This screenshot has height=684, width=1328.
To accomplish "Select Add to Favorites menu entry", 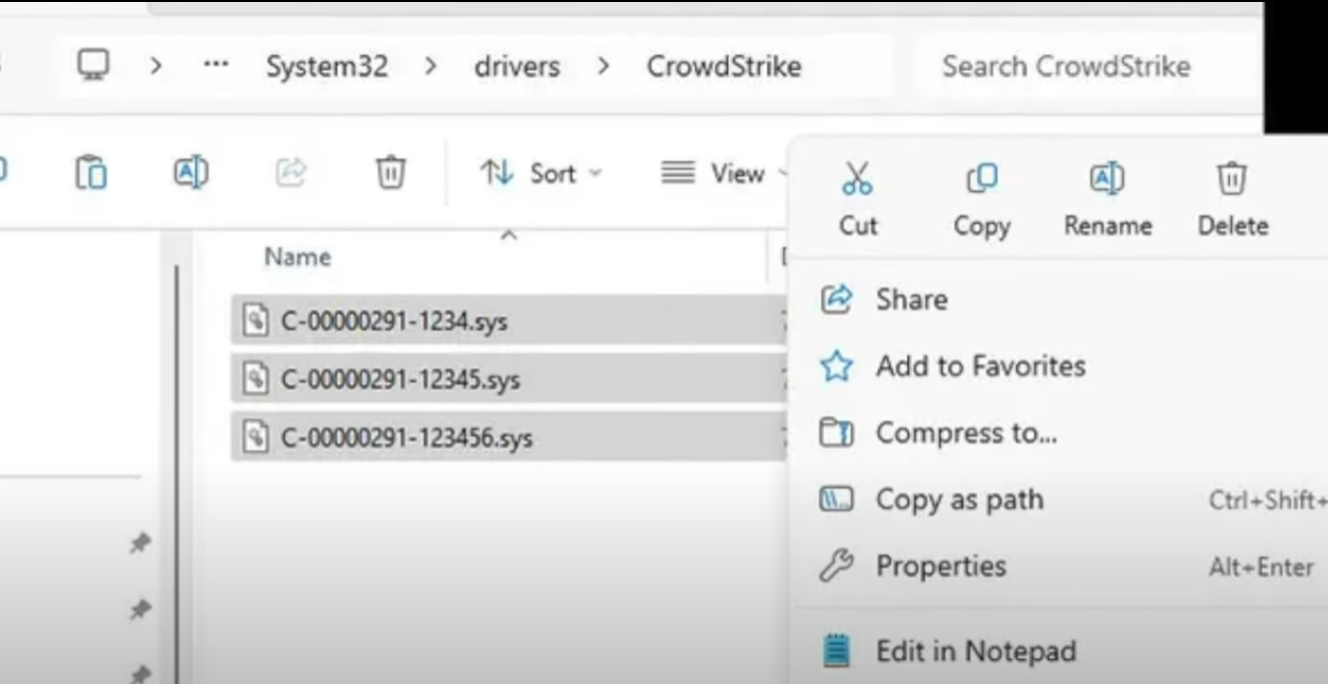I will (1060, 366).
